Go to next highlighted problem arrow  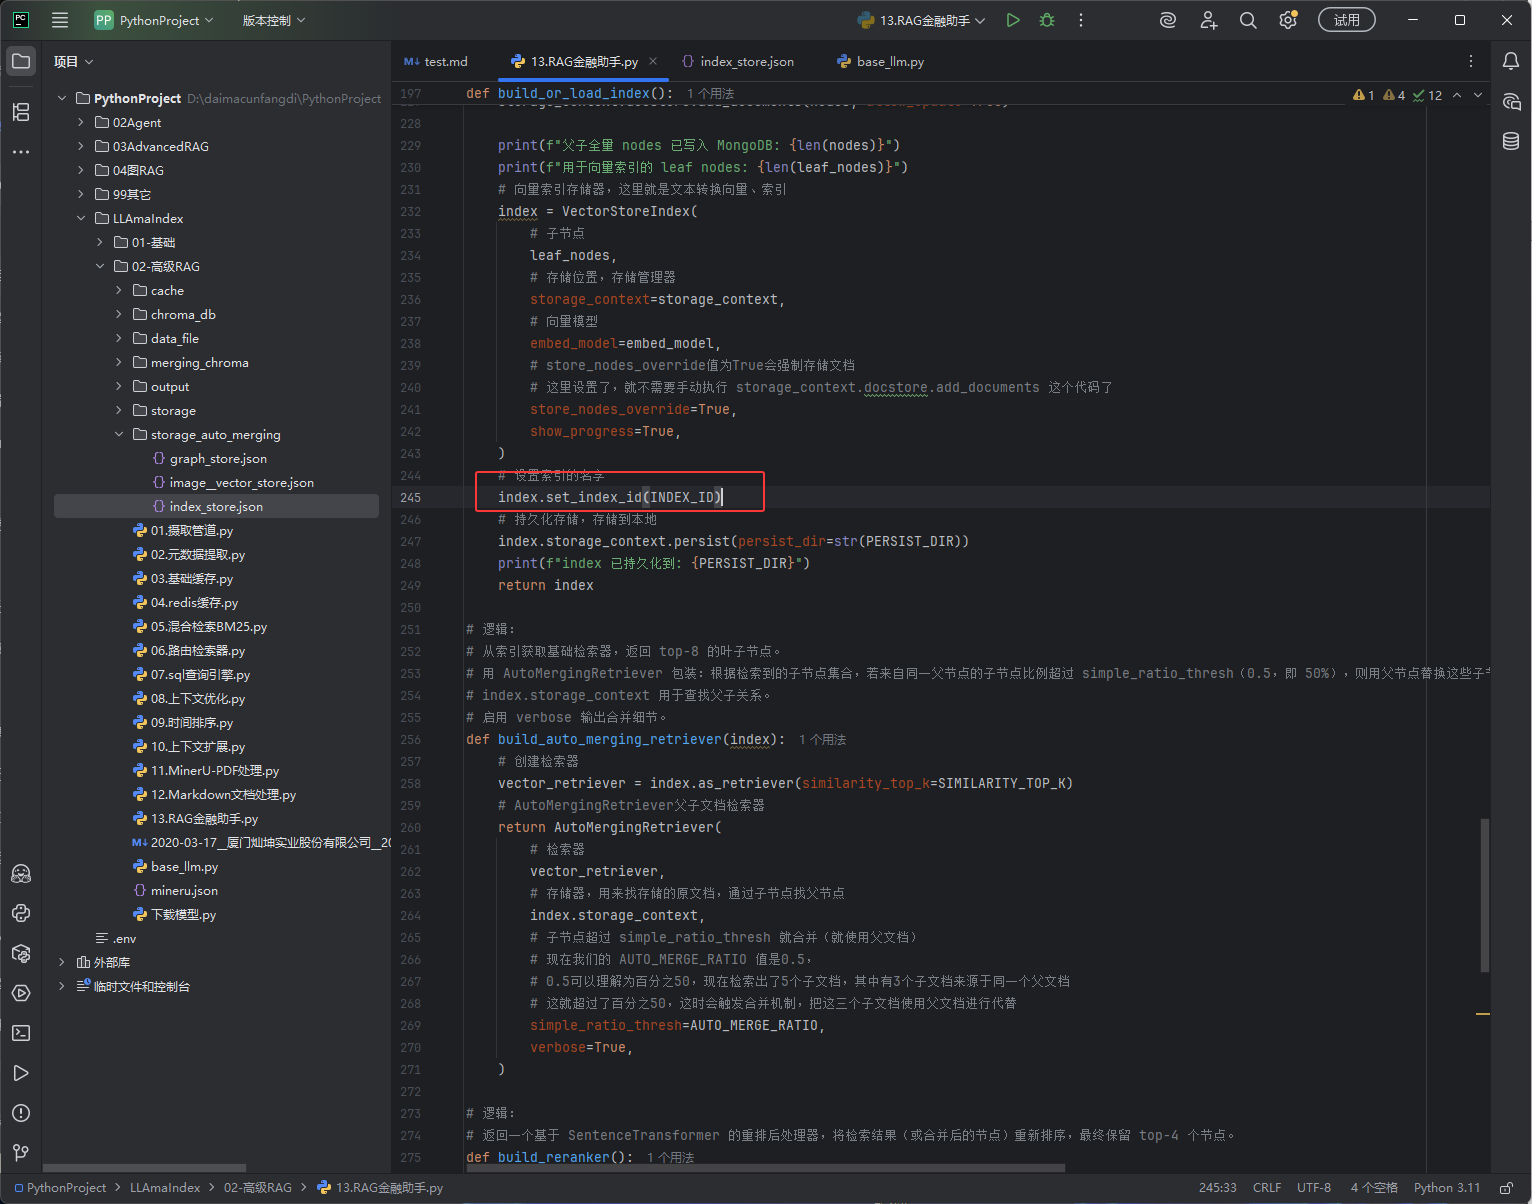[1478, 95]
